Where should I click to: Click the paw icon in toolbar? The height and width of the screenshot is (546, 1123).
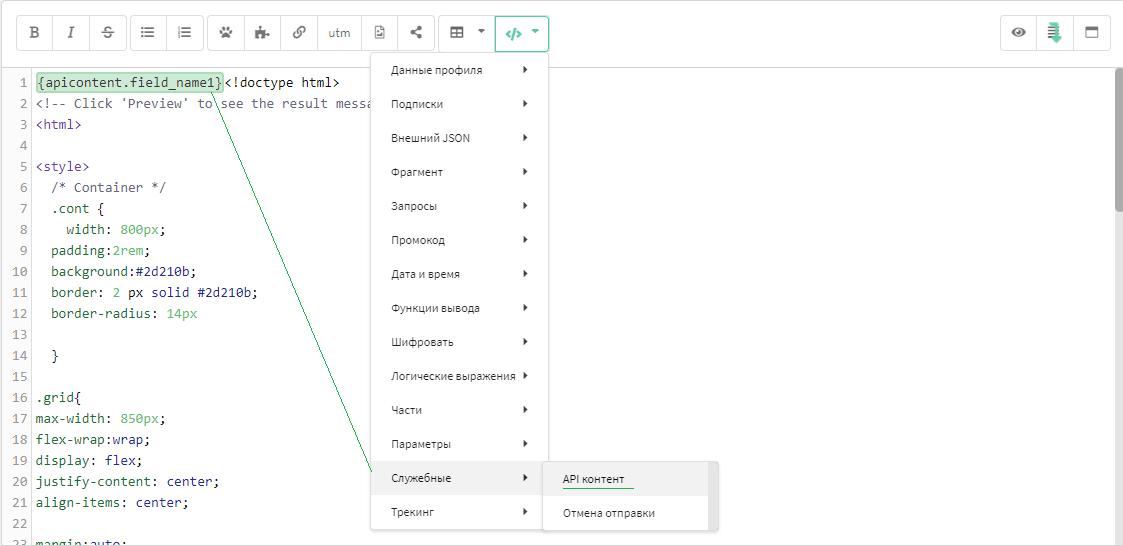tap(226, 33)
